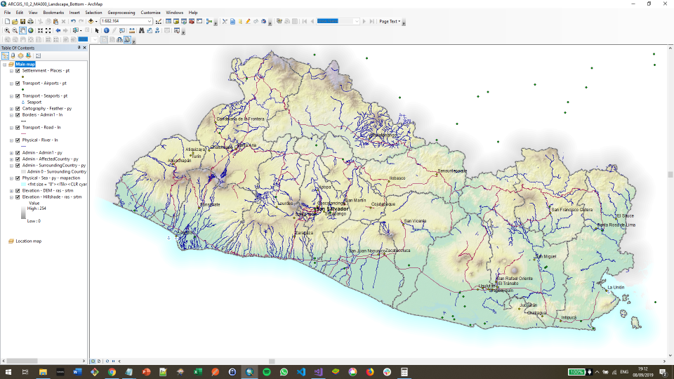Click the Fixed Zoom In icon

[40, 31]
